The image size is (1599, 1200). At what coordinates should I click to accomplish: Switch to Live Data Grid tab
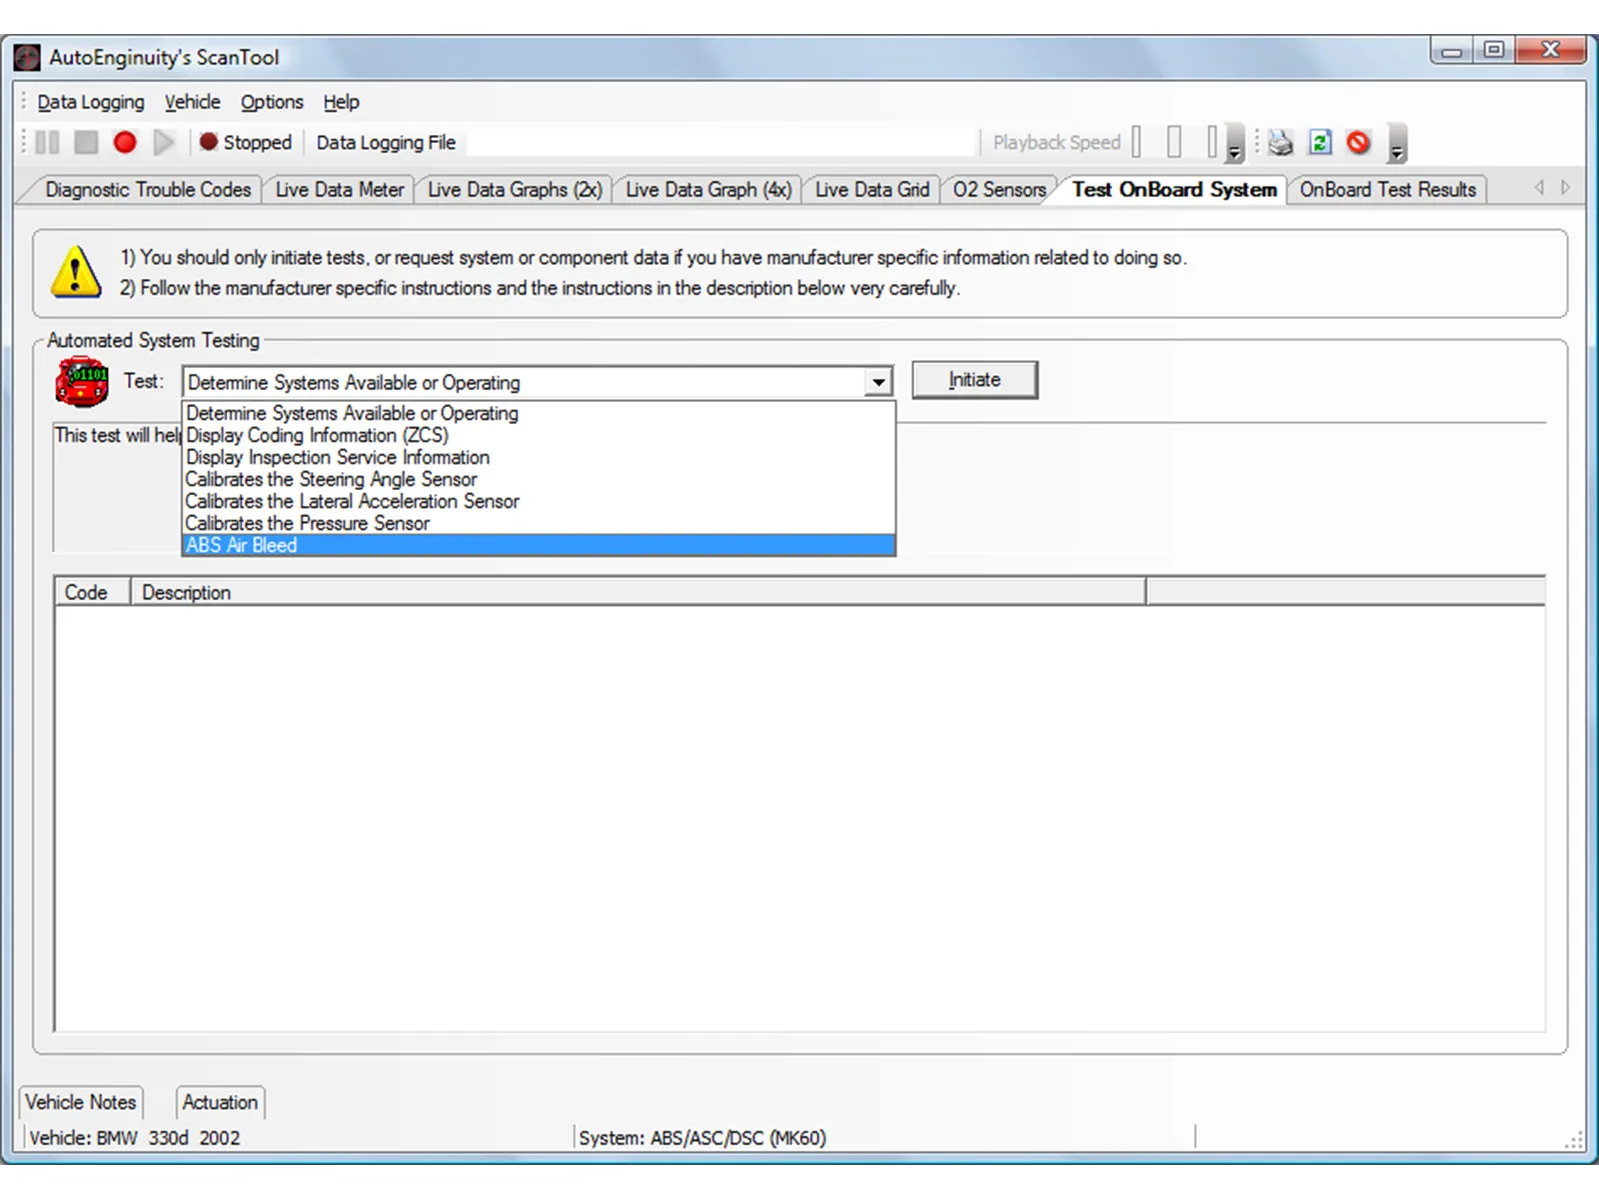(872, 190)
